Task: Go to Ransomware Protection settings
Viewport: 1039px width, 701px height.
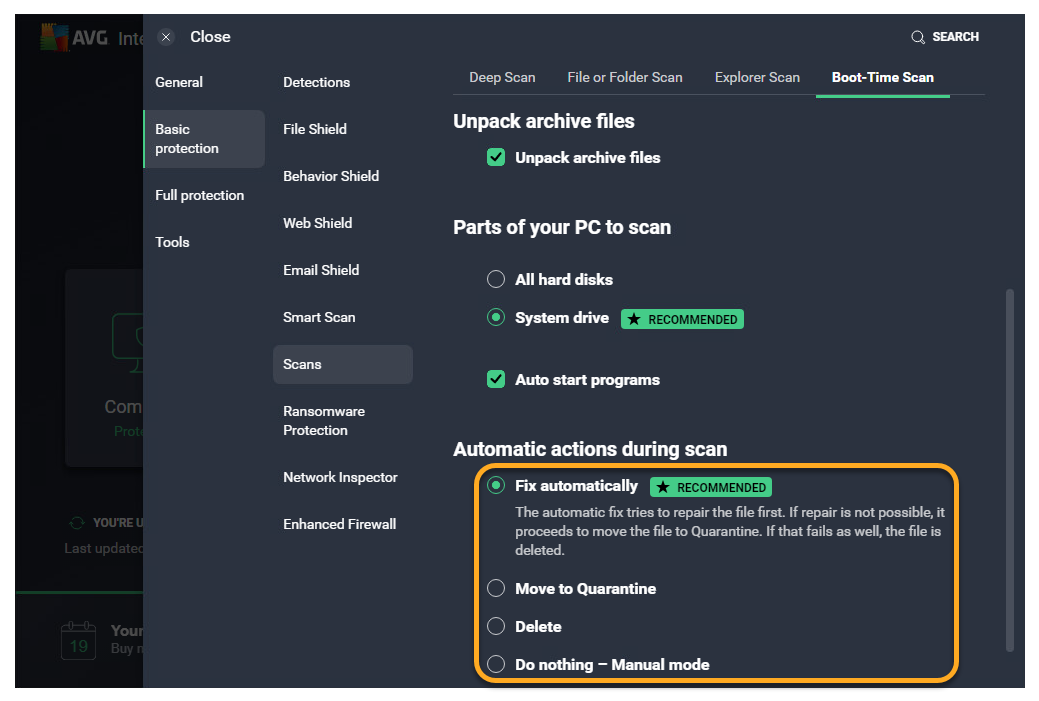Action: (x=324, y=421)
